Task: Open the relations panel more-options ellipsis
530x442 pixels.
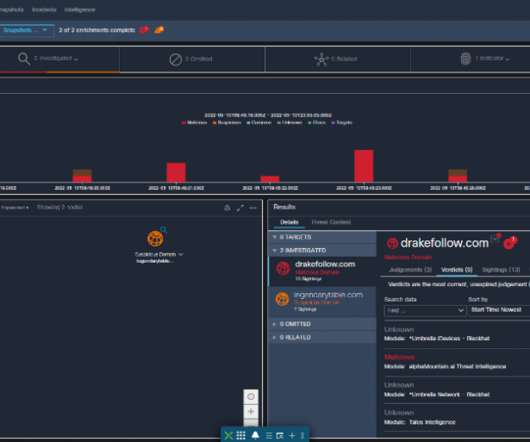Action: pos(253,208)
